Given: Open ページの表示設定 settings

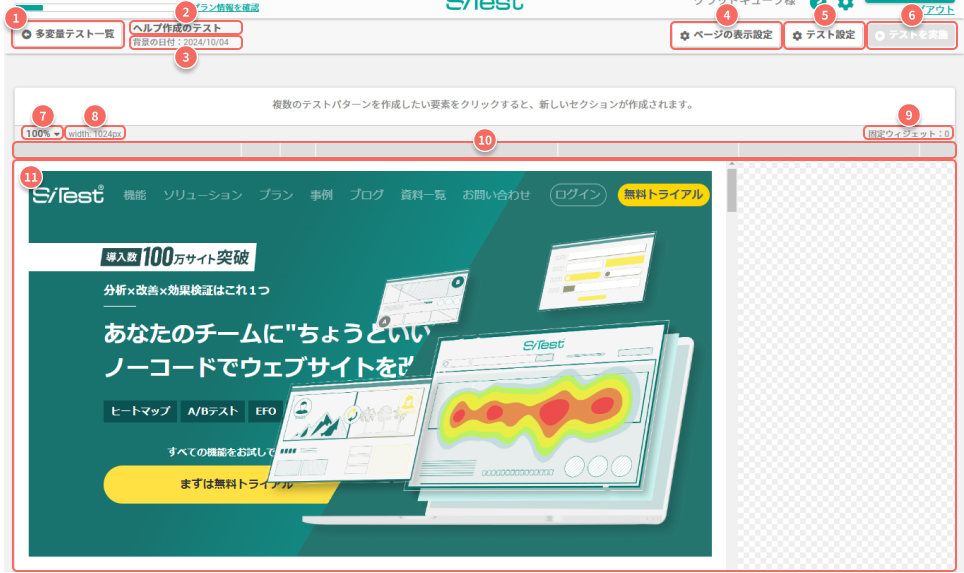Looking at the screenshot, I should [x=726, y=35].
